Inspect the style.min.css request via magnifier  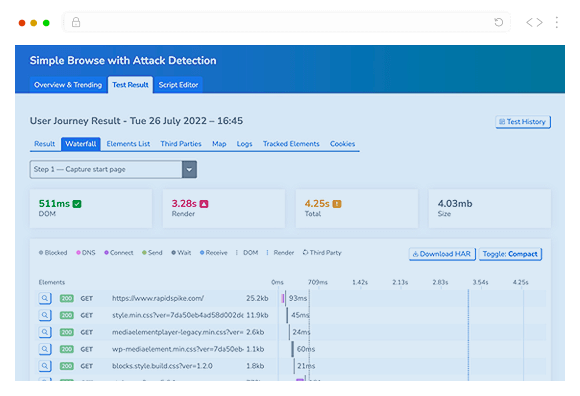[45, 315]
